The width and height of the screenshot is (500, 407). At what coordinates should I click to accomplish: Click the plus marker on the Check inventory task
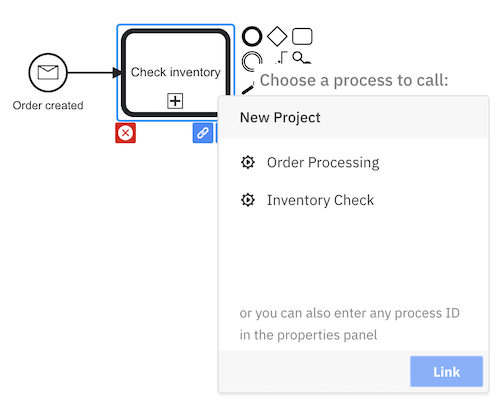coord(175,101)
